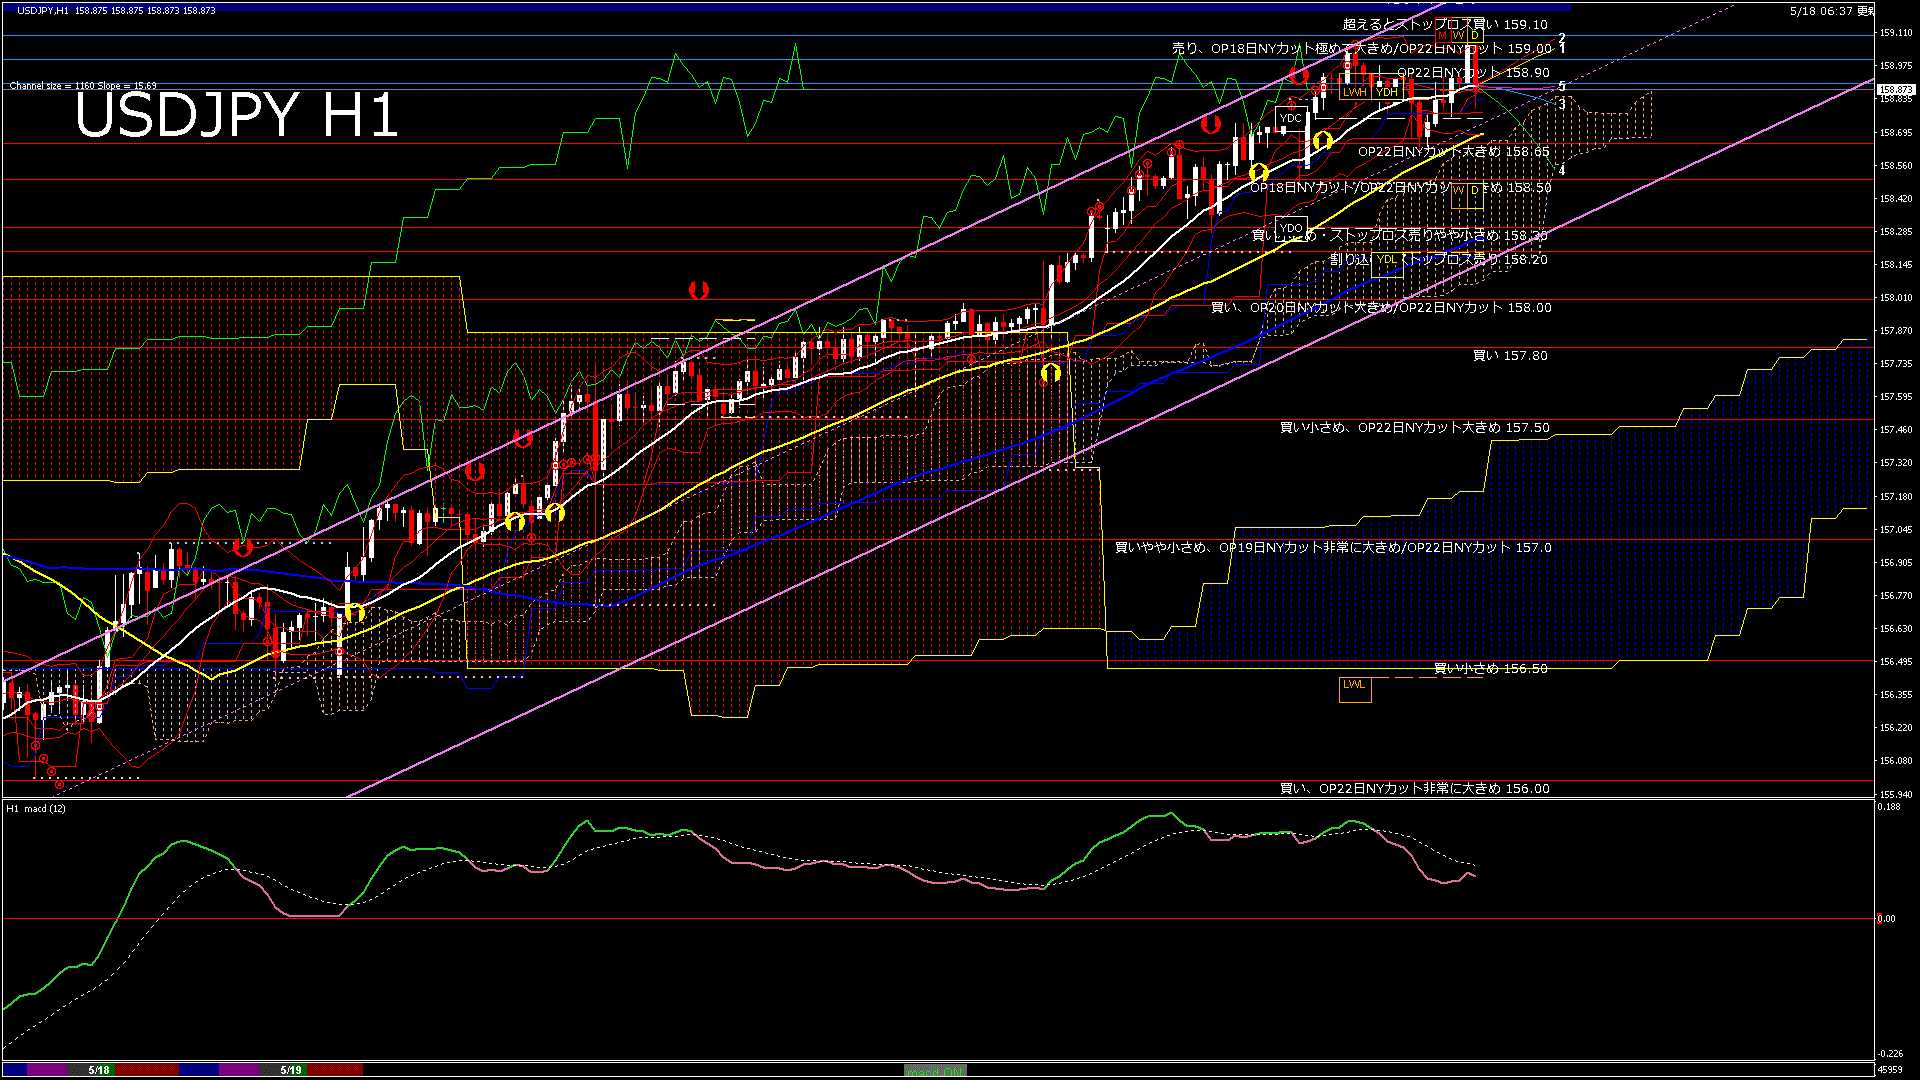Click the H1 macd (12) indicator label
The height and width of the screenshot is (1080, 1920).
[36, 808]
